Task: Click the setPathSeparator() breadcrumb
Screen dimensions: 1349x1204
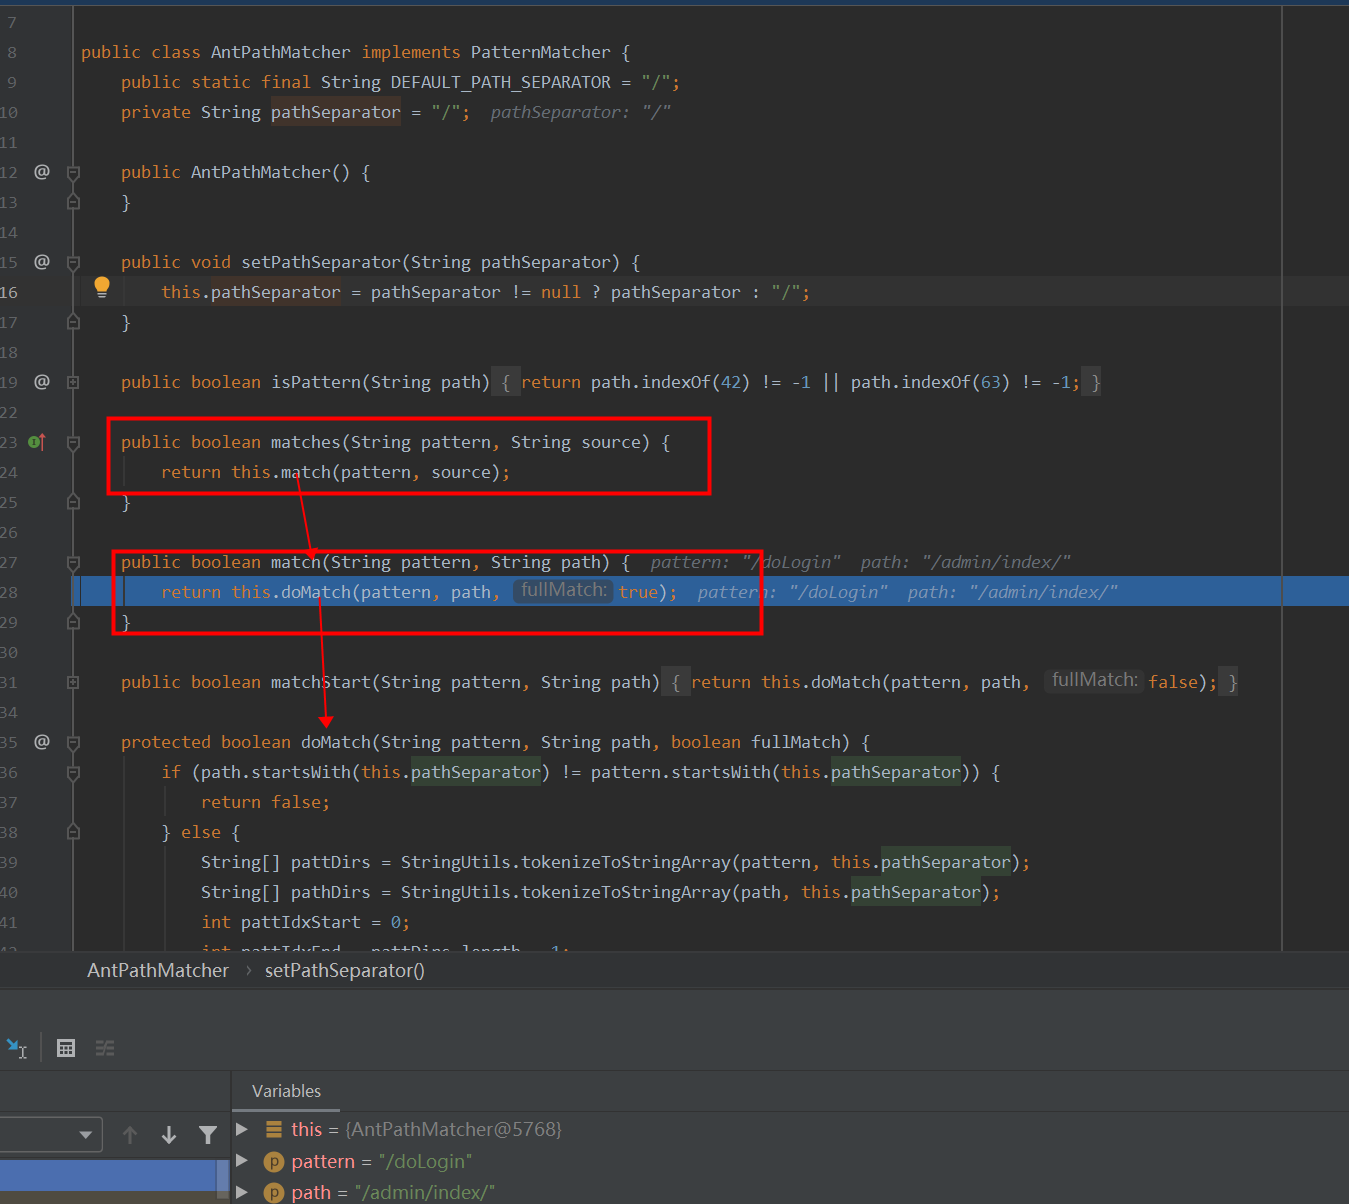Action: click(x=345, y=970)
